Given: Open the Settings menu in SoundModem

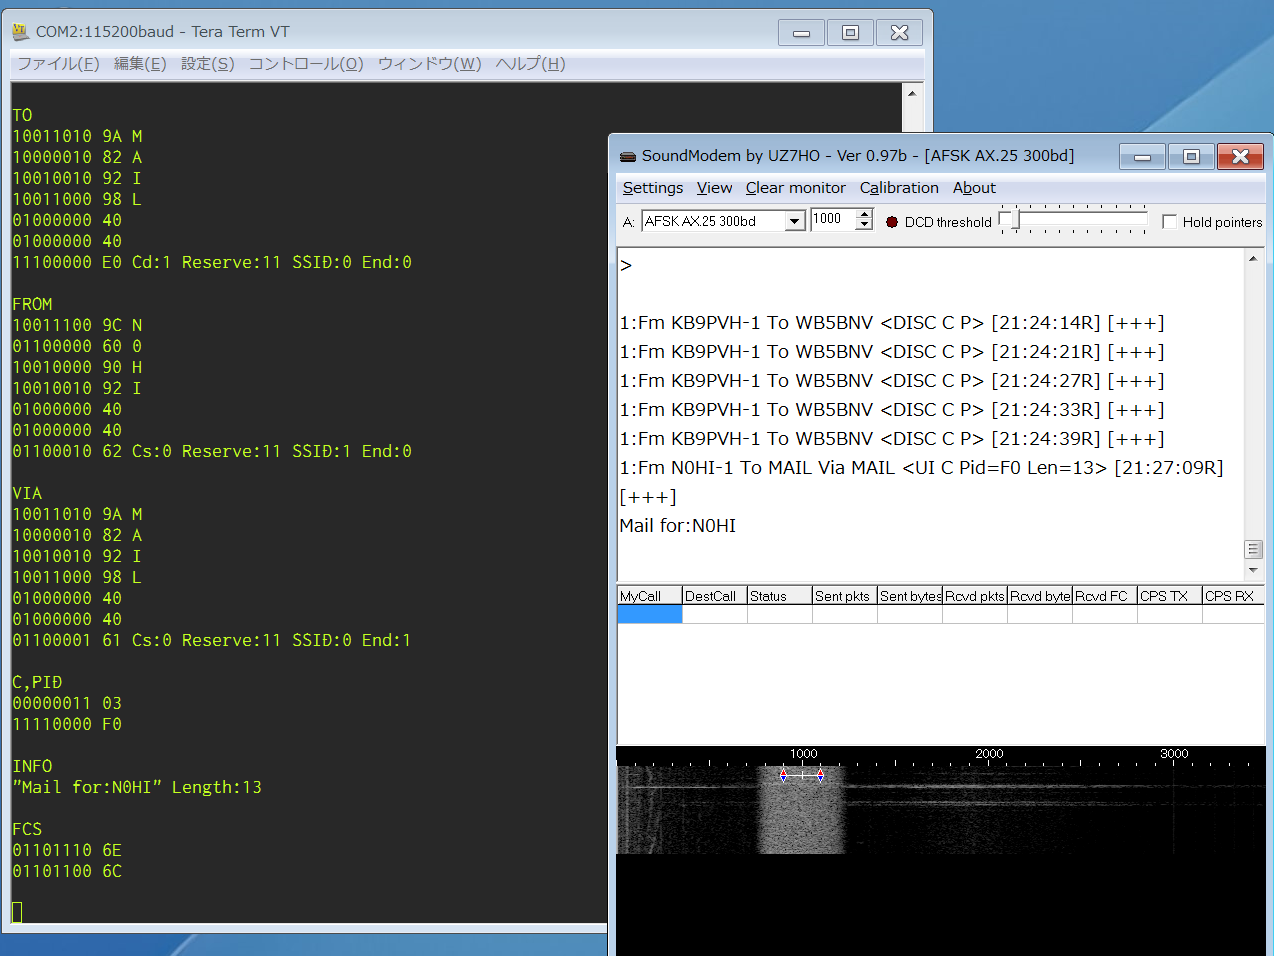Looking at the screenshot, I should (x=652, y=188).
